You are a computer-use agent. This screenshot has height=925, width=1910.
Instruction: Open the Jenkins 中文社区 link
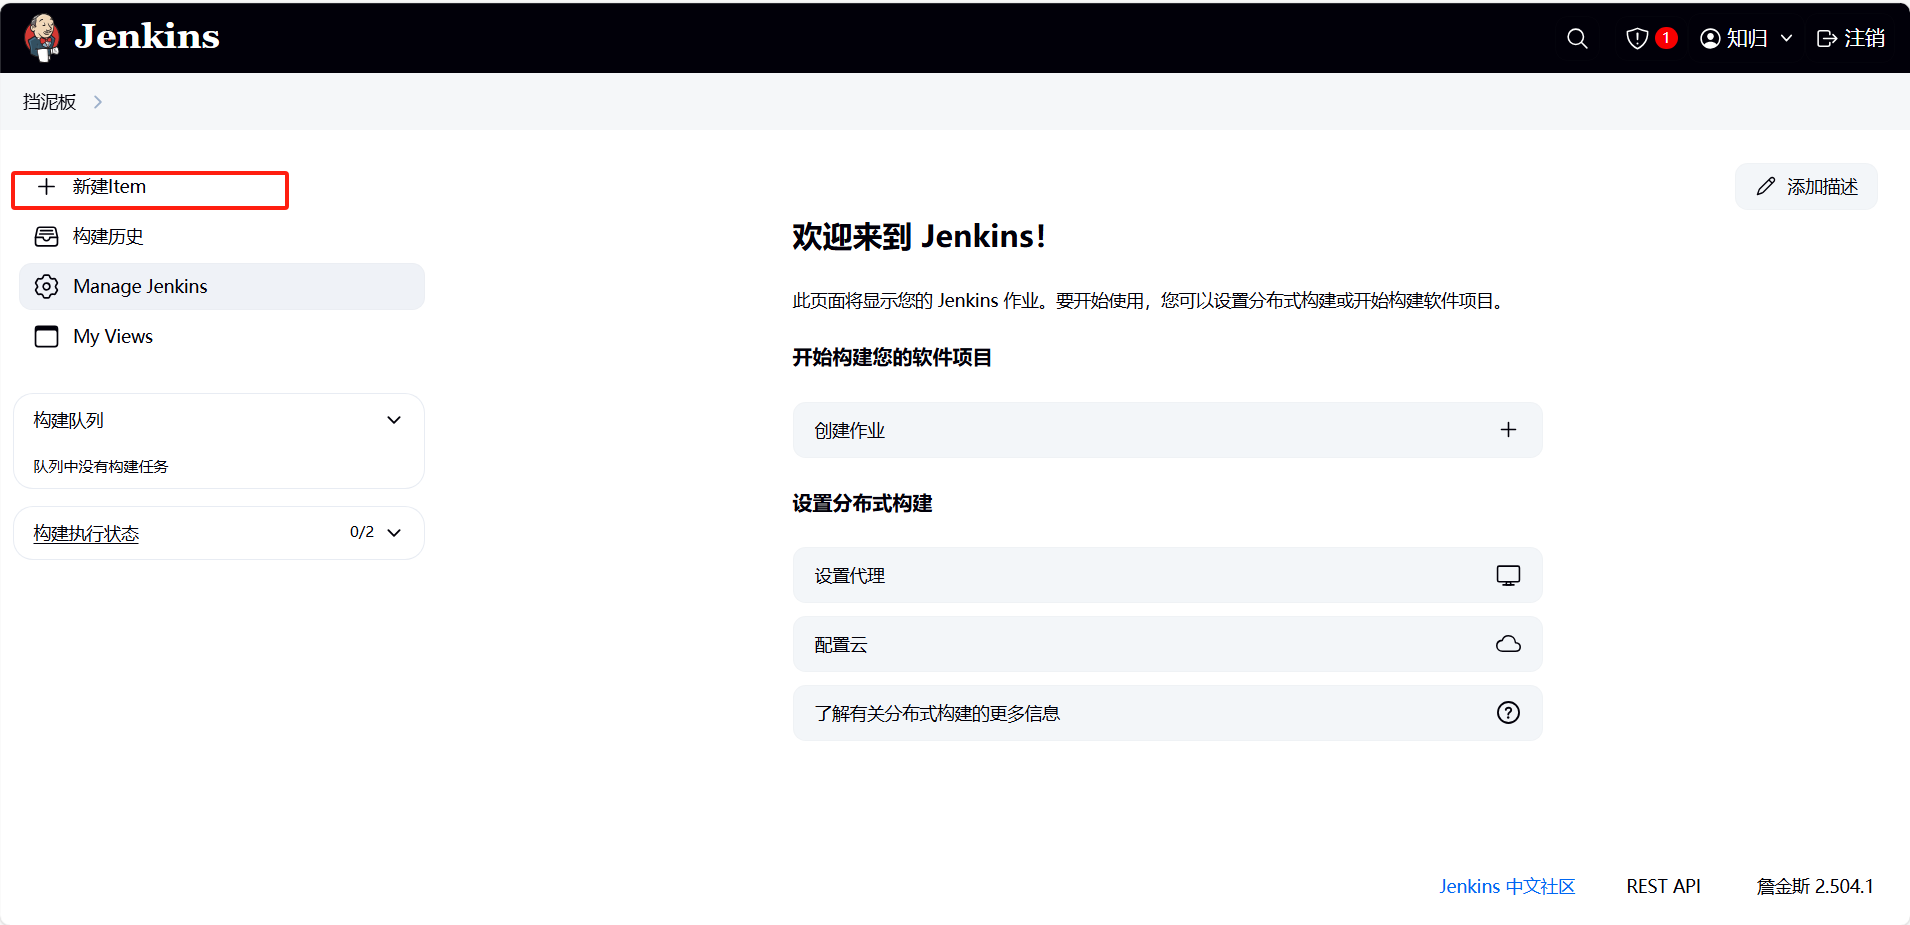click(1507, 887)
